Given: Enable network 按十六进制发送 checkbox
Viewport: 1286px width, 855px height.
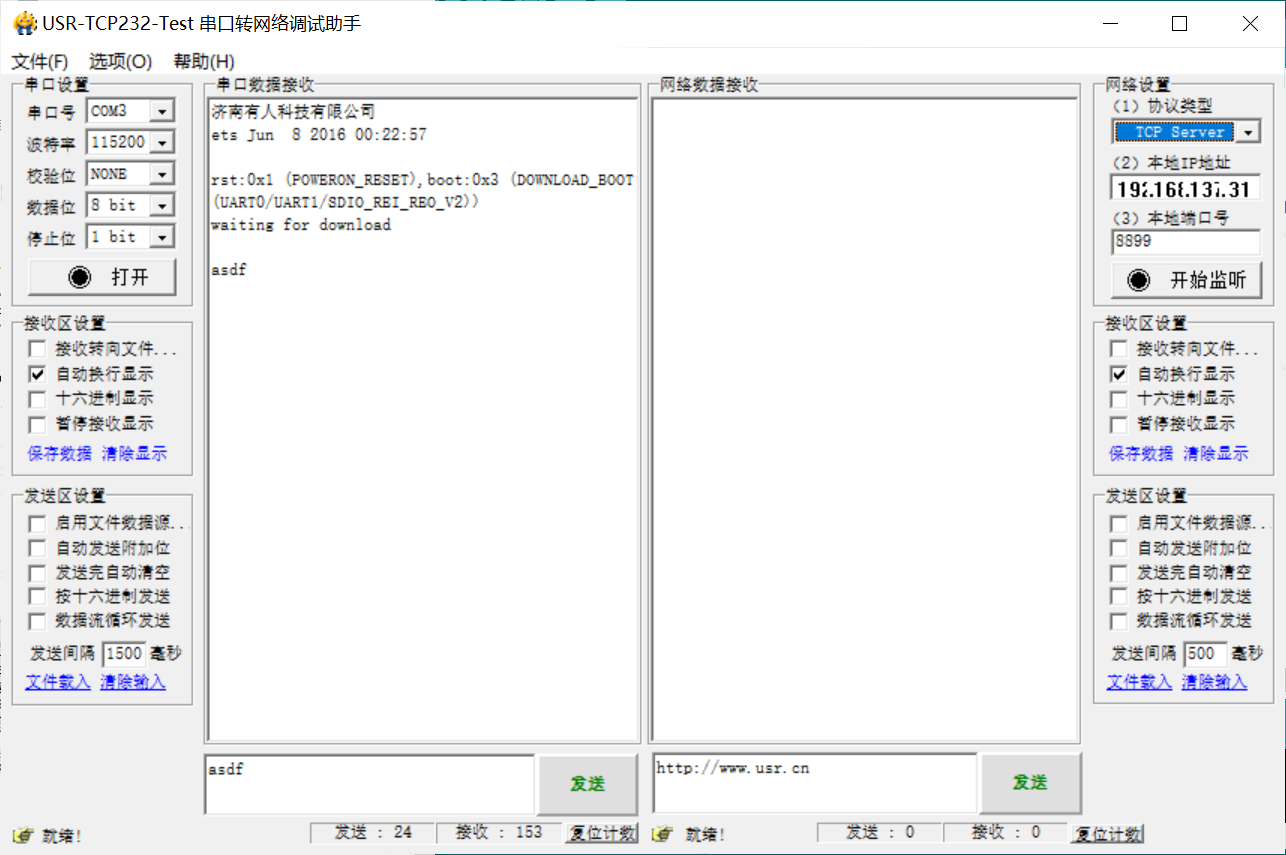Looking at the screenshot, I should point(1119,597).
